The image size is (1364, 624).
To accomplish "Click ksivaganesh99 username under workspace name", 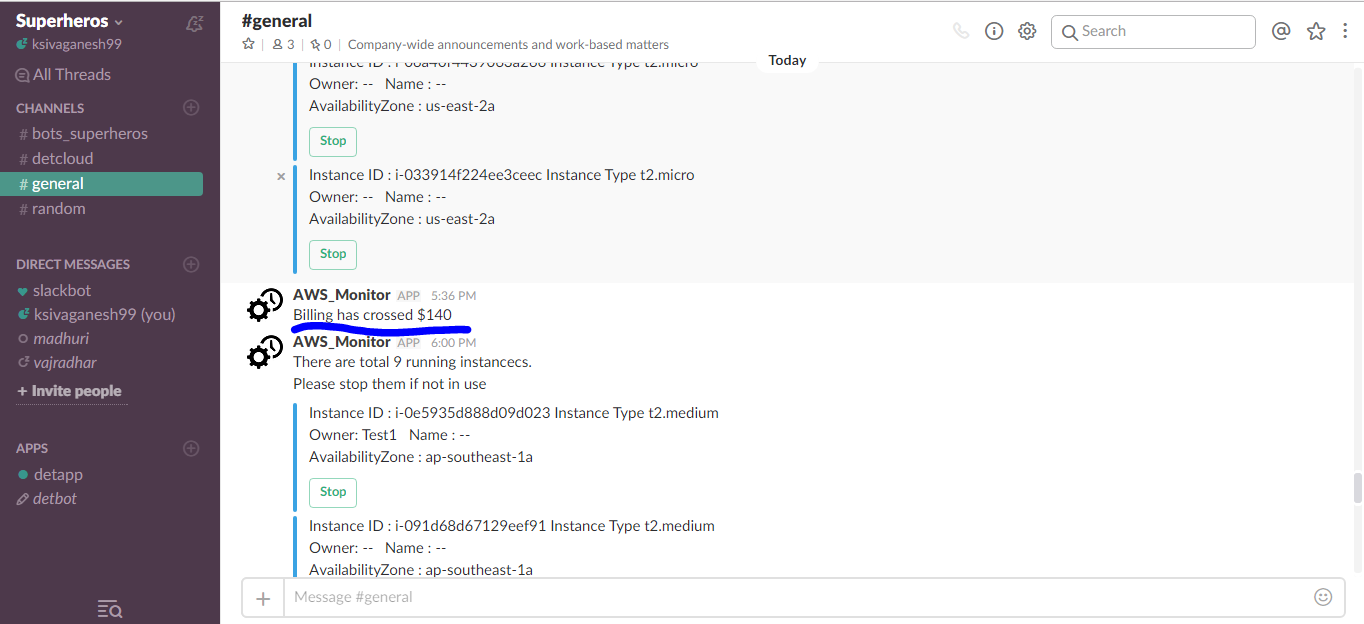I will 76,45.
